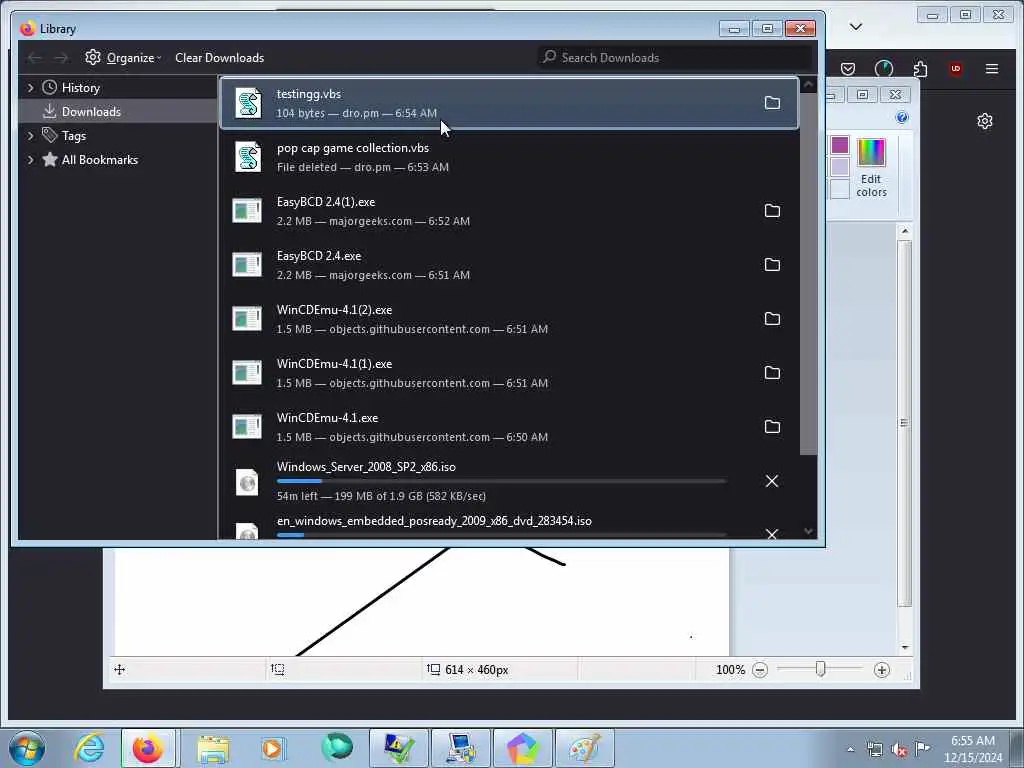Image resolution: width=1024 pixels, height=768 pixels.
Task: Click the WinCDEmu-4.1.exe file icon
Action: pos(247,426)
